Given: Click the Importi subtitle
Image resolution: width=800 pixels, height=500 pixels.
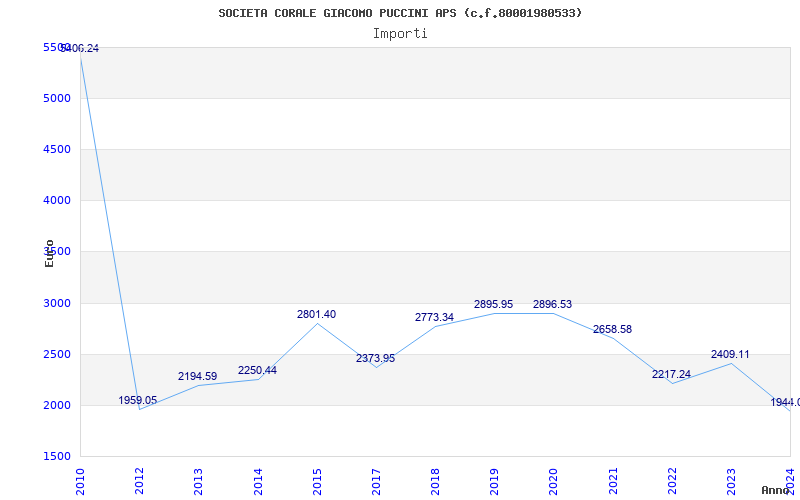Looking at the screenshot, I should (x=400, y=34).
